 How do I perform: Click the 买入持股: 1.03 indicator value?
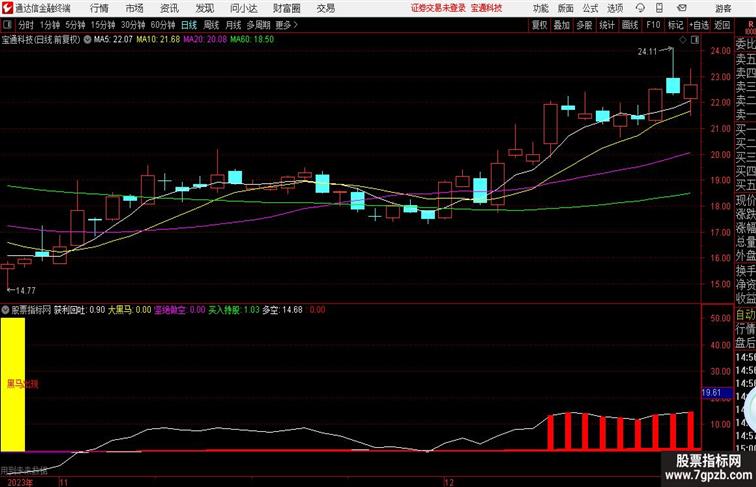tap(234, 310)
